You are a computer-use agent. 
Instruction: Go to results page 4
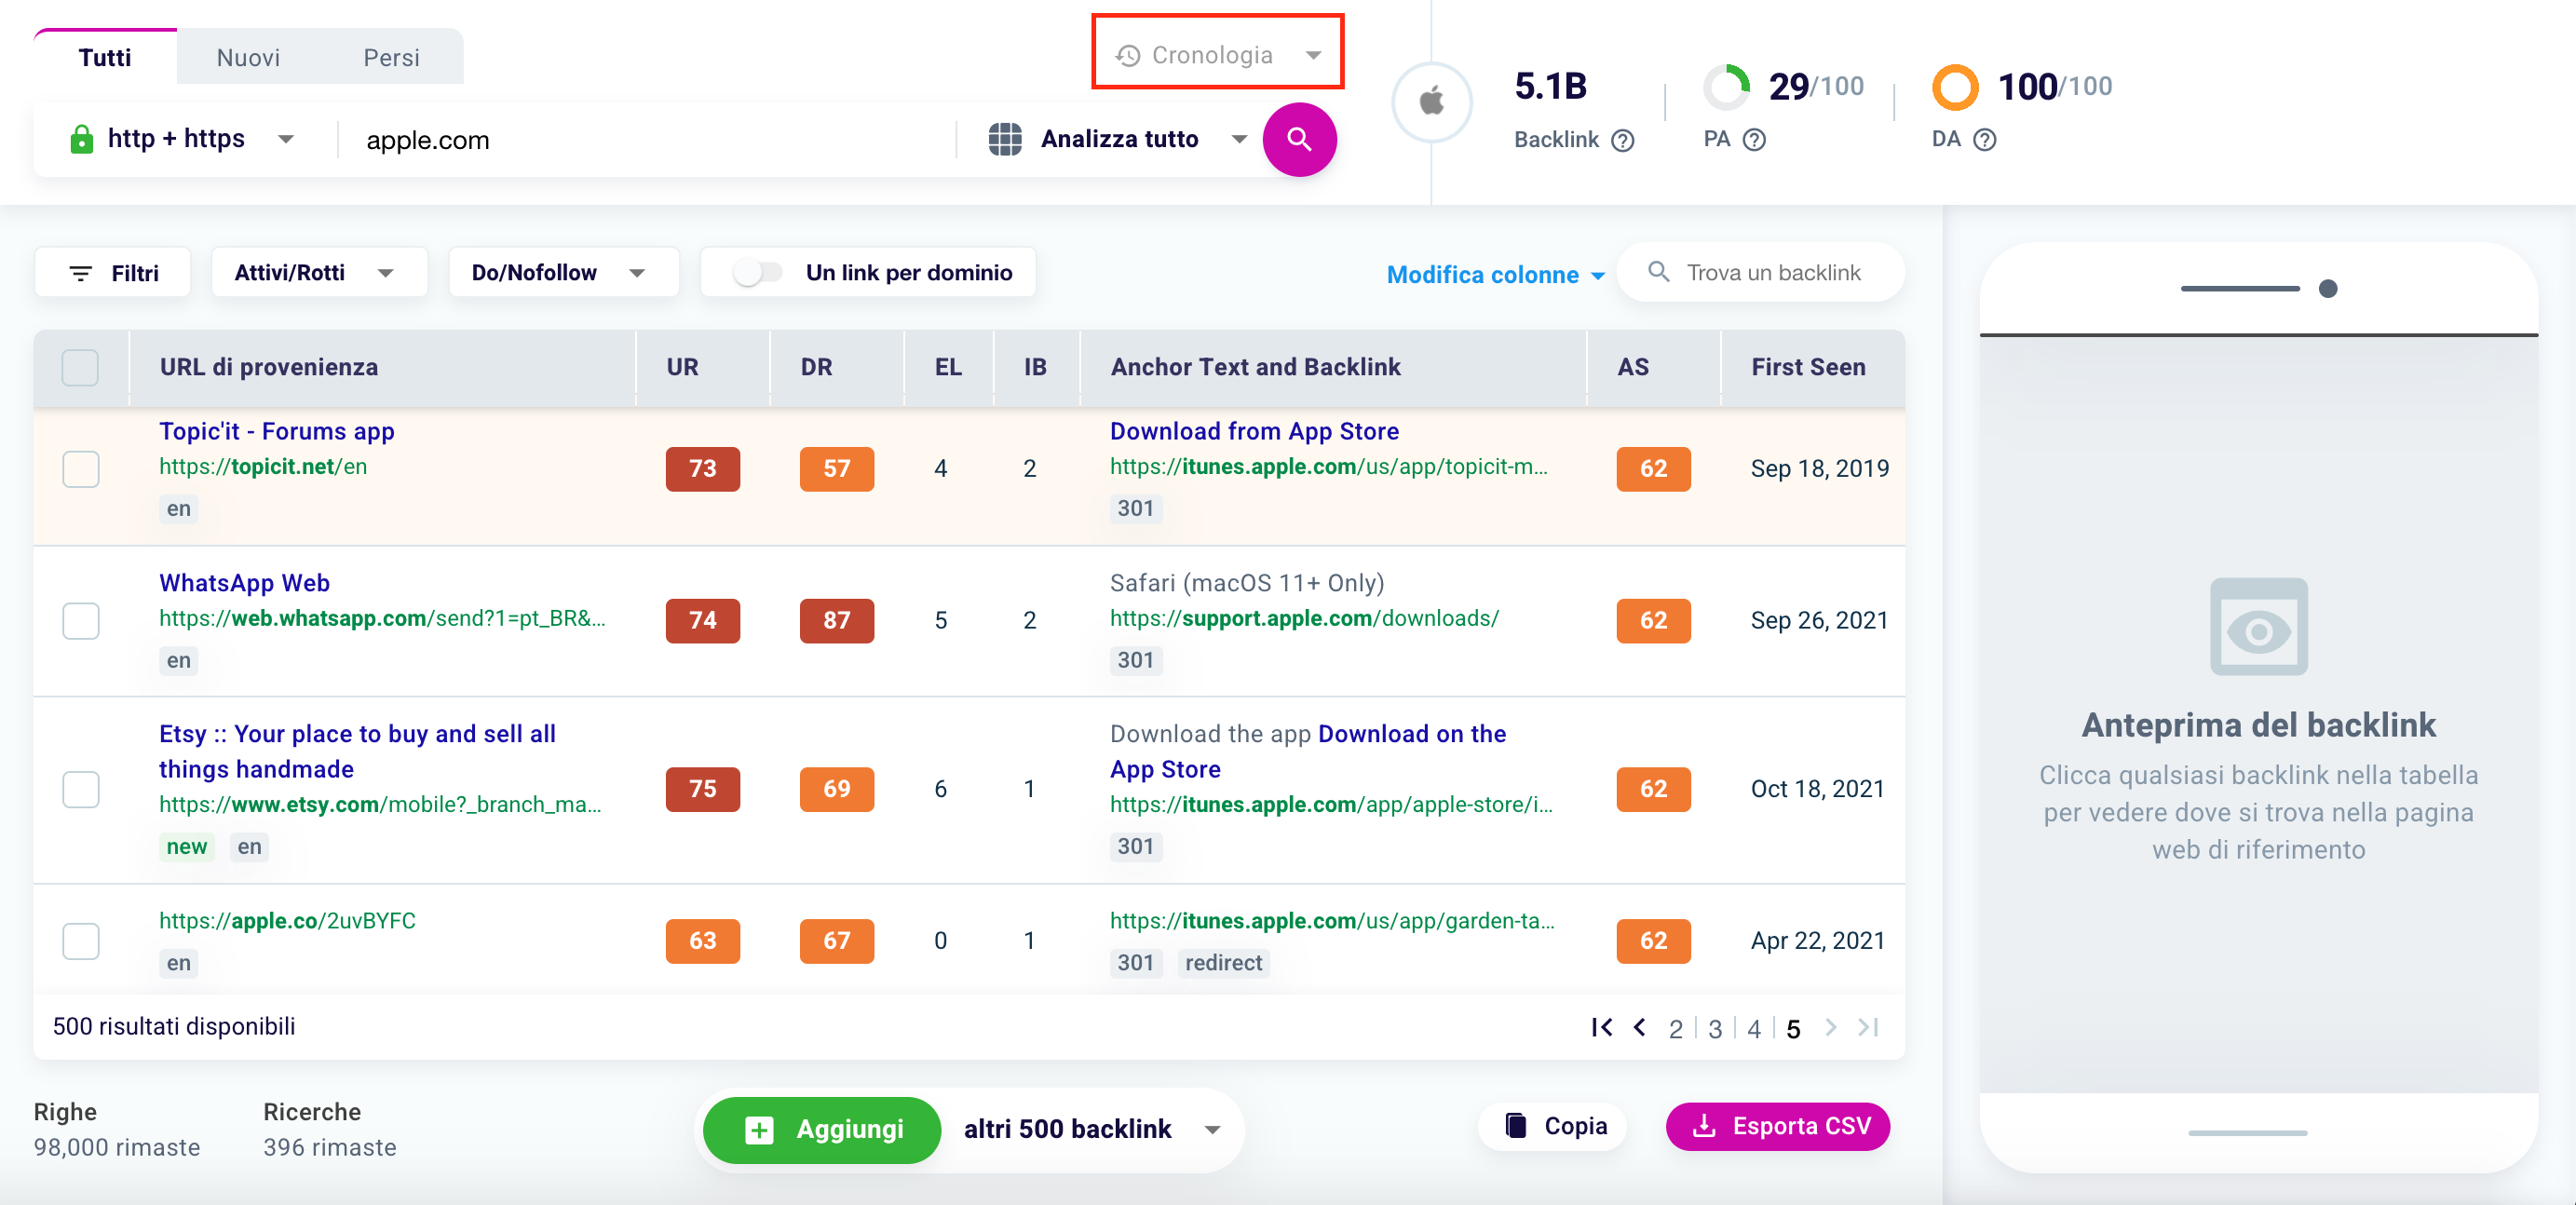(1753, 1028)
